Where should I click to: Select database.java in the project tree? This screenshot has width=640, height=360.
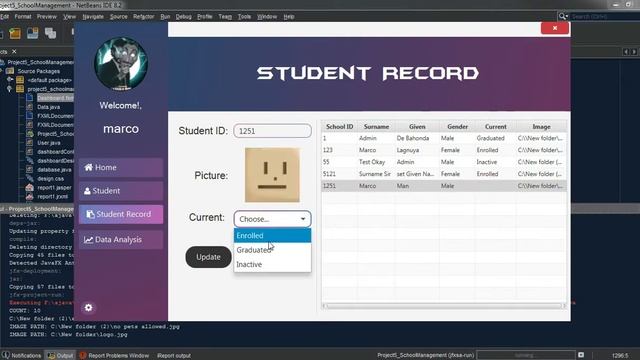[x=54, y=170]
